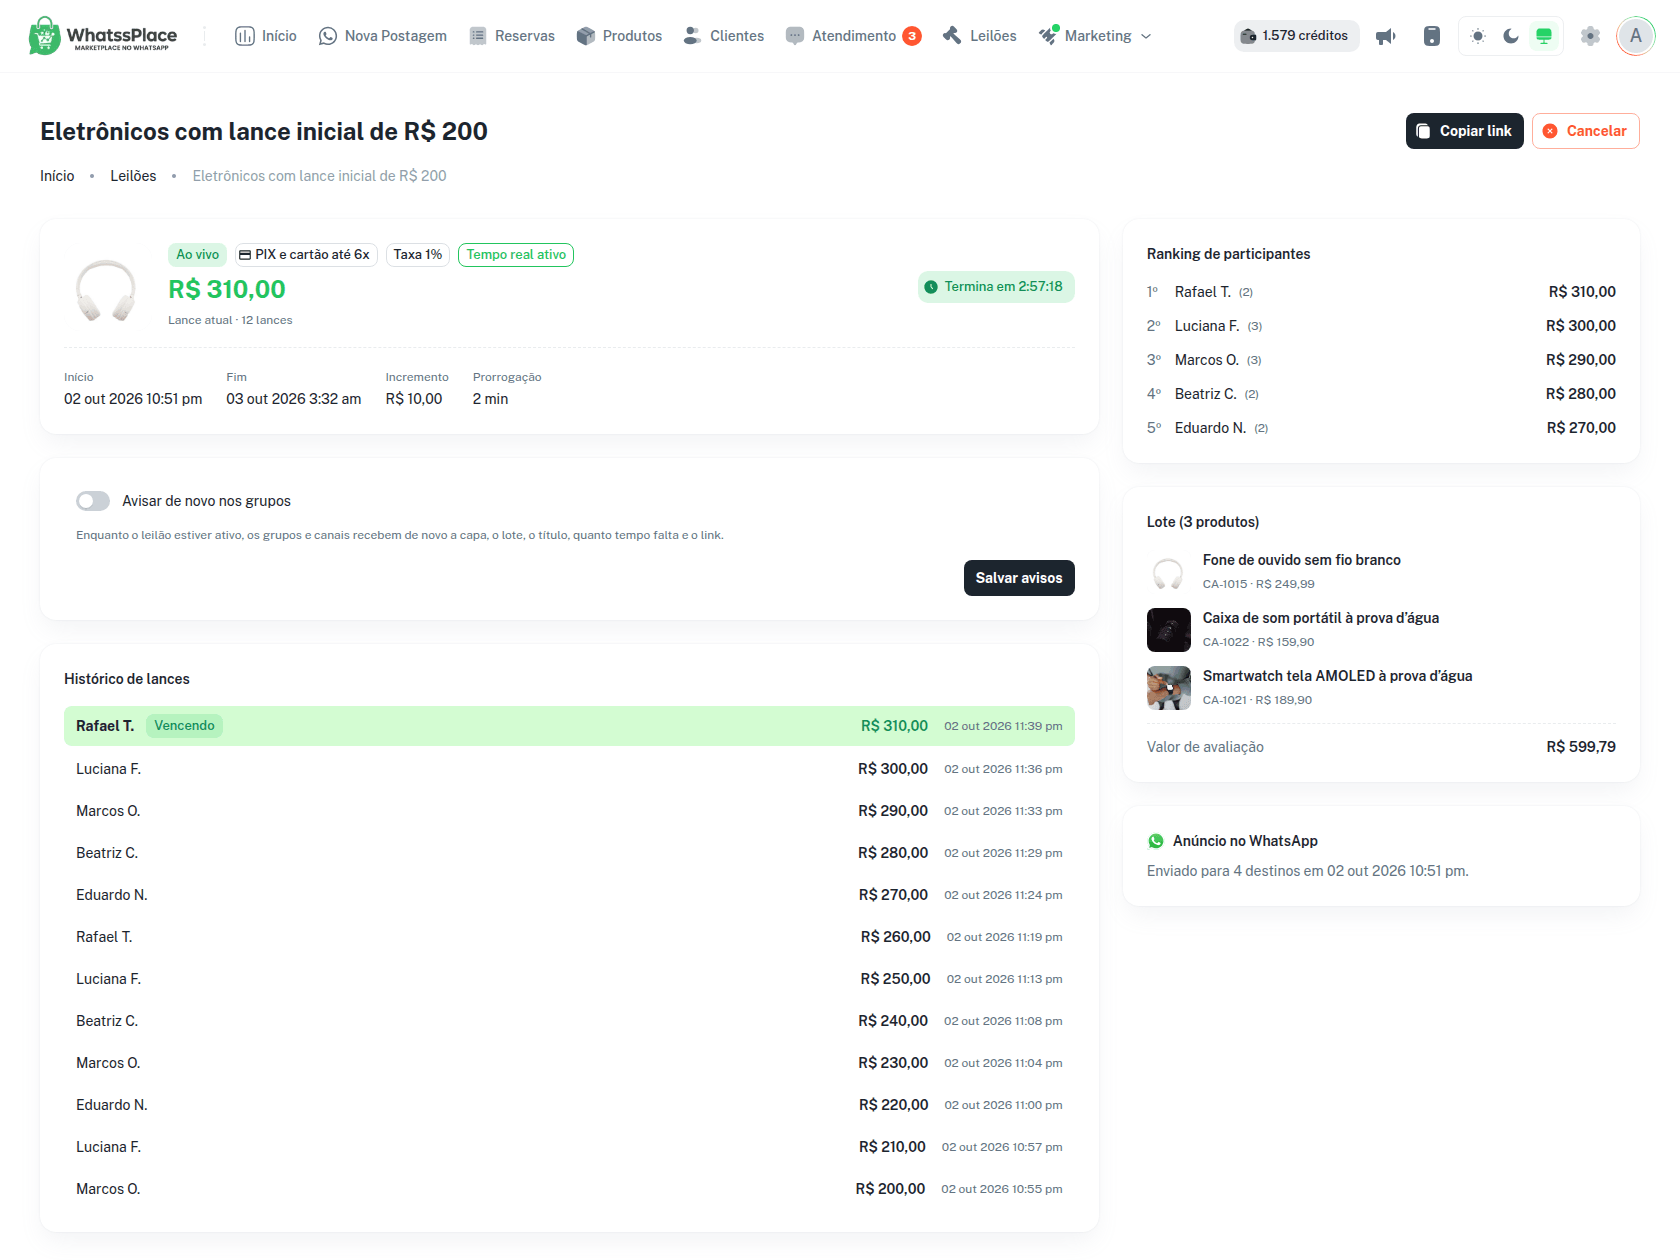Click the Fone de ouvido lot thumbnail
The height and width of the screenshot is (1260, 1680).
[x=1168, y=572]
